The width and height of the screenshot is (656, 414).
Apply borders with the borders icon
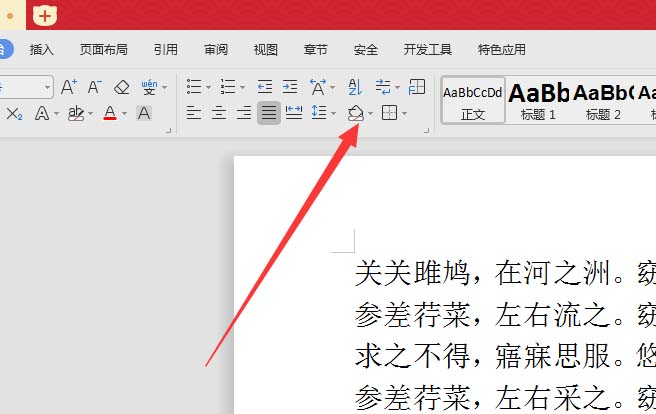(x=390, y=113)
